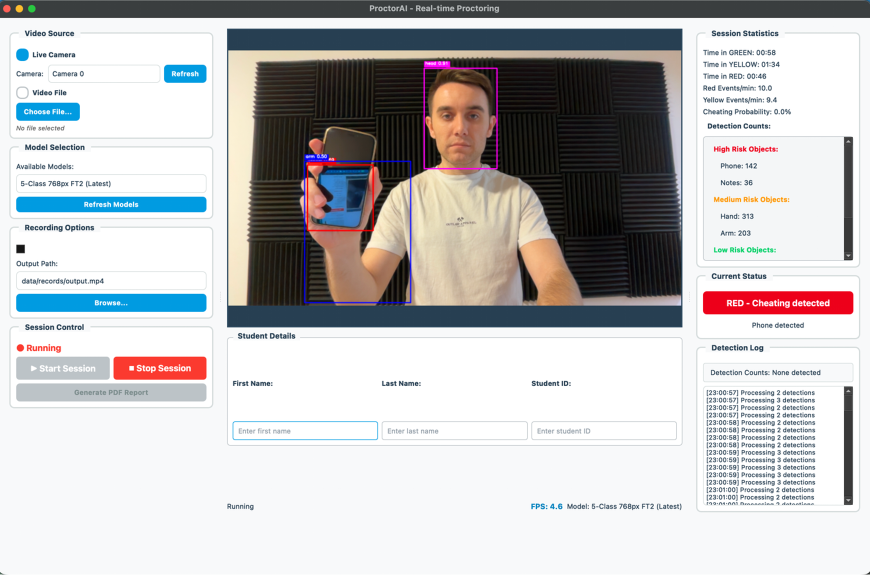870x575 pixels.
Task: Click the Generate PDF Report button
Action: click(111, 392)
